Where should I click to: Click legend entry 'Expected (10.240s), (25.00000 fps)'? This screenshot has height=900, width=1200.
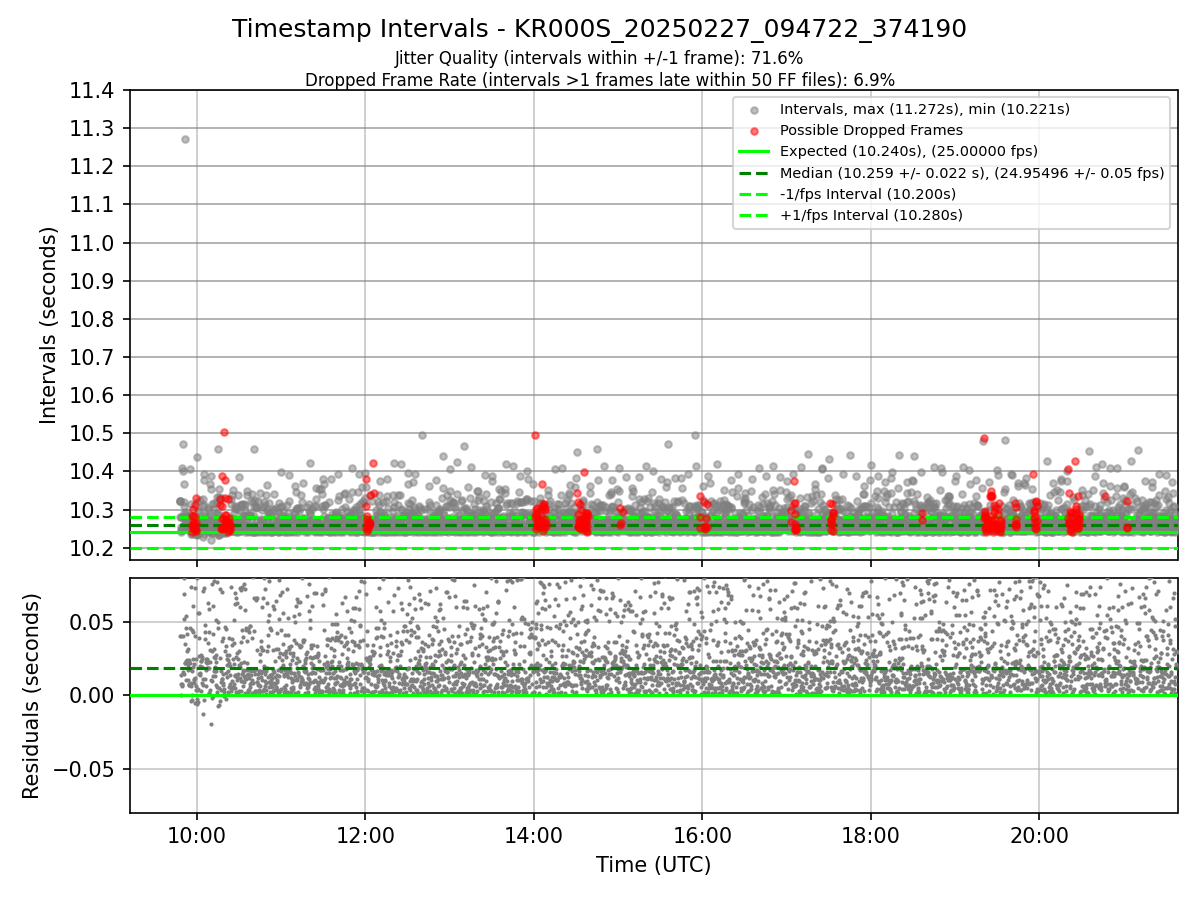[x=909, y=151]
